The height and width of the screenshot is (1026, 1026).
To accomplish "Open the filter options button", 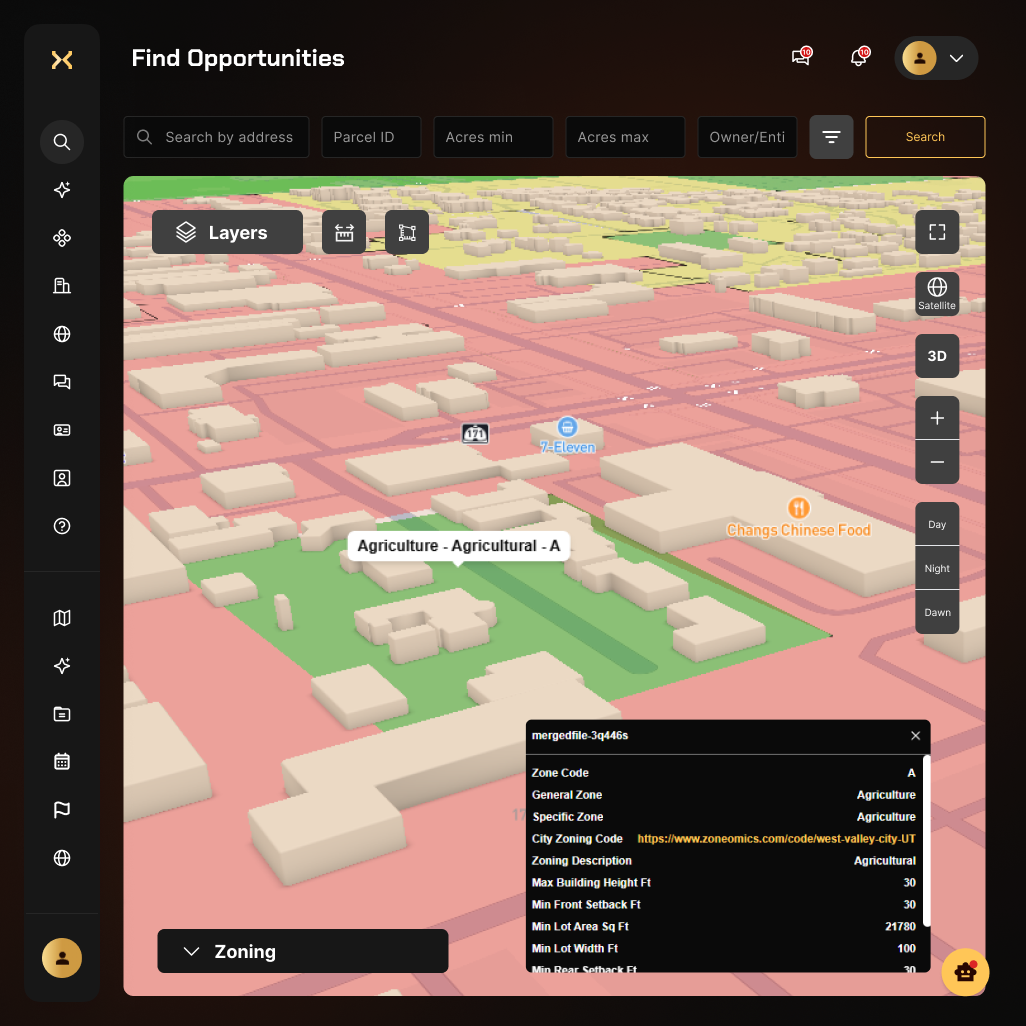I will (831, 137).
